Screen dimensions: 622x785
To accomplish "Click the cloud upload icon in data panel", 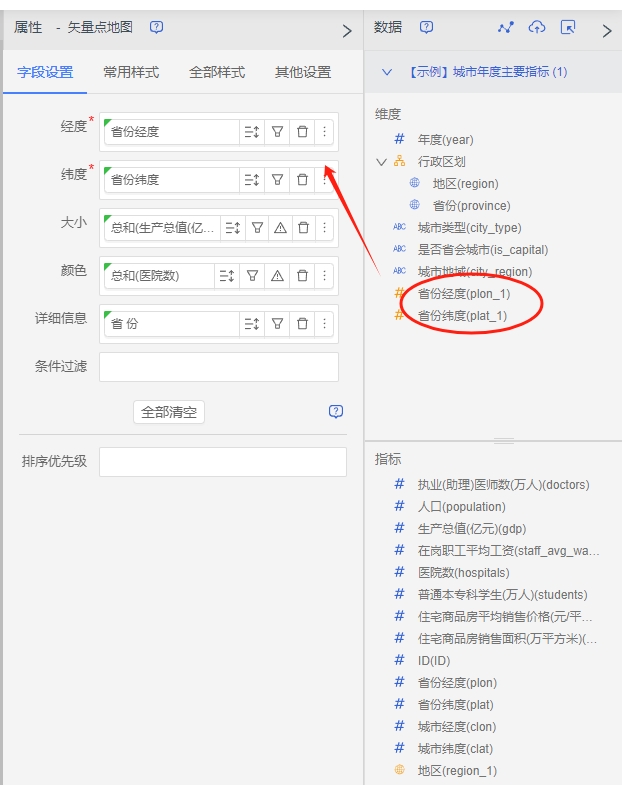I will point(537,28).
